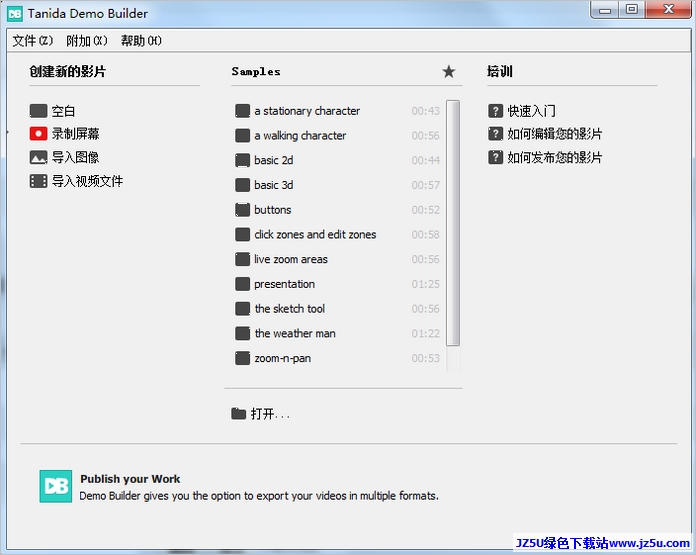Open the 如何编辑您的影片 tutorial
Viewport: 696px width, 555px height.
click(x=555, y=134)
